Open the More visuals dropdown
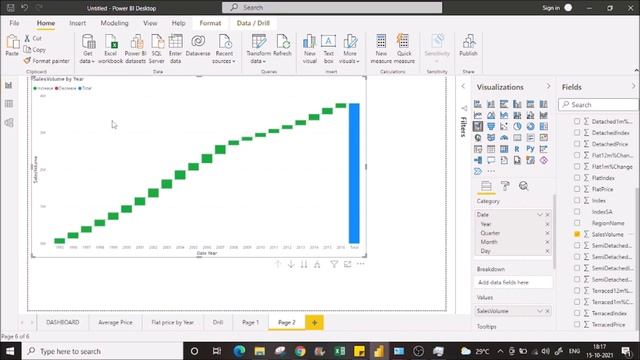This screenshot has height=360, width=640. [349, 49]
